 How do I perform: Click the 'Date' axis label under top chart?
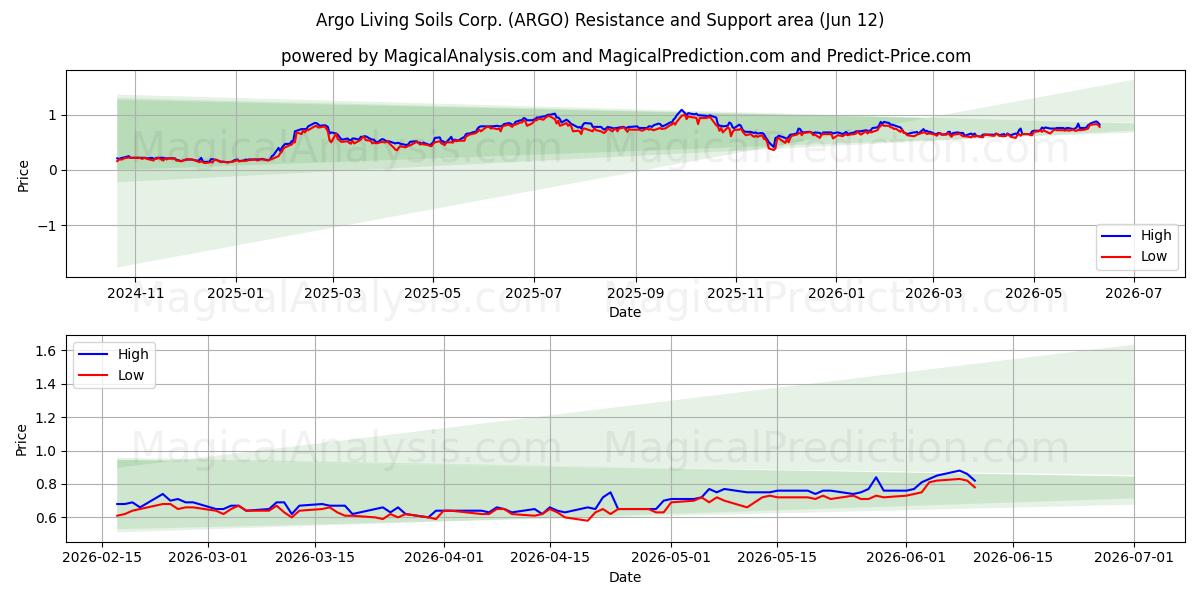(625, 312)
